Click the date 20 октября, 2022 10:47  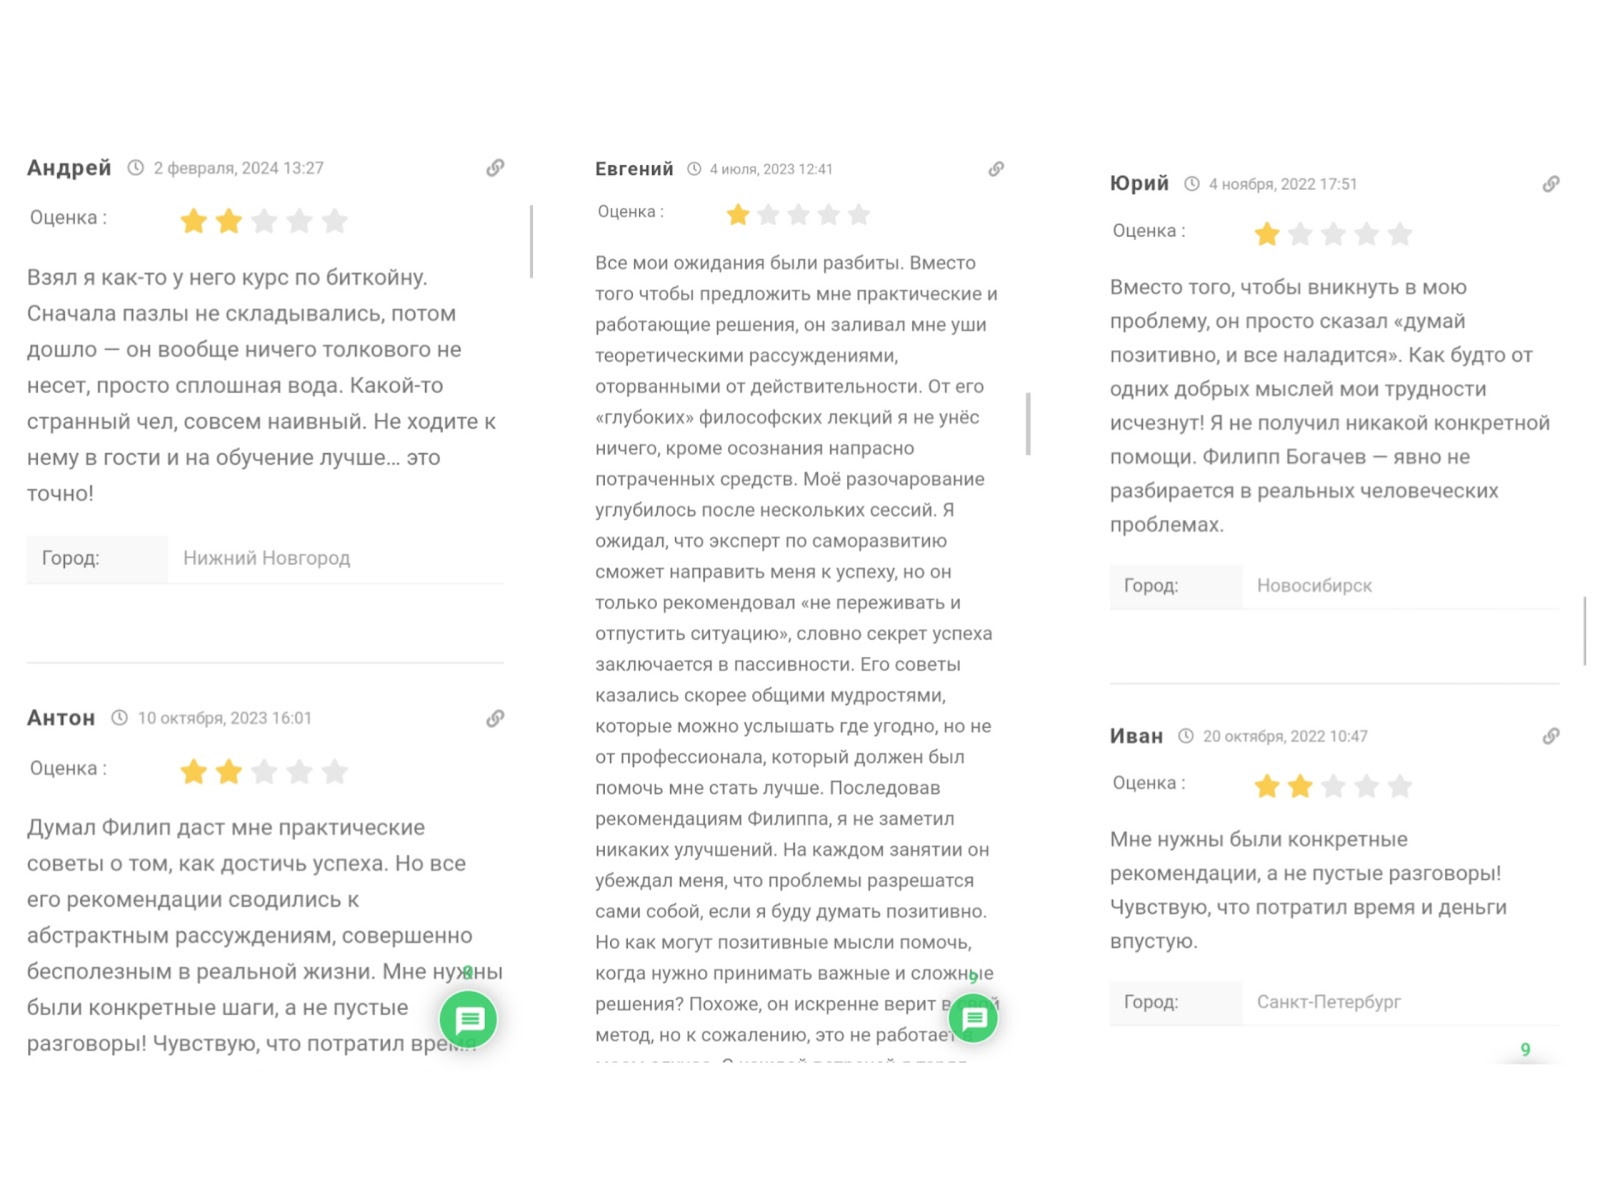(1285, 736)
